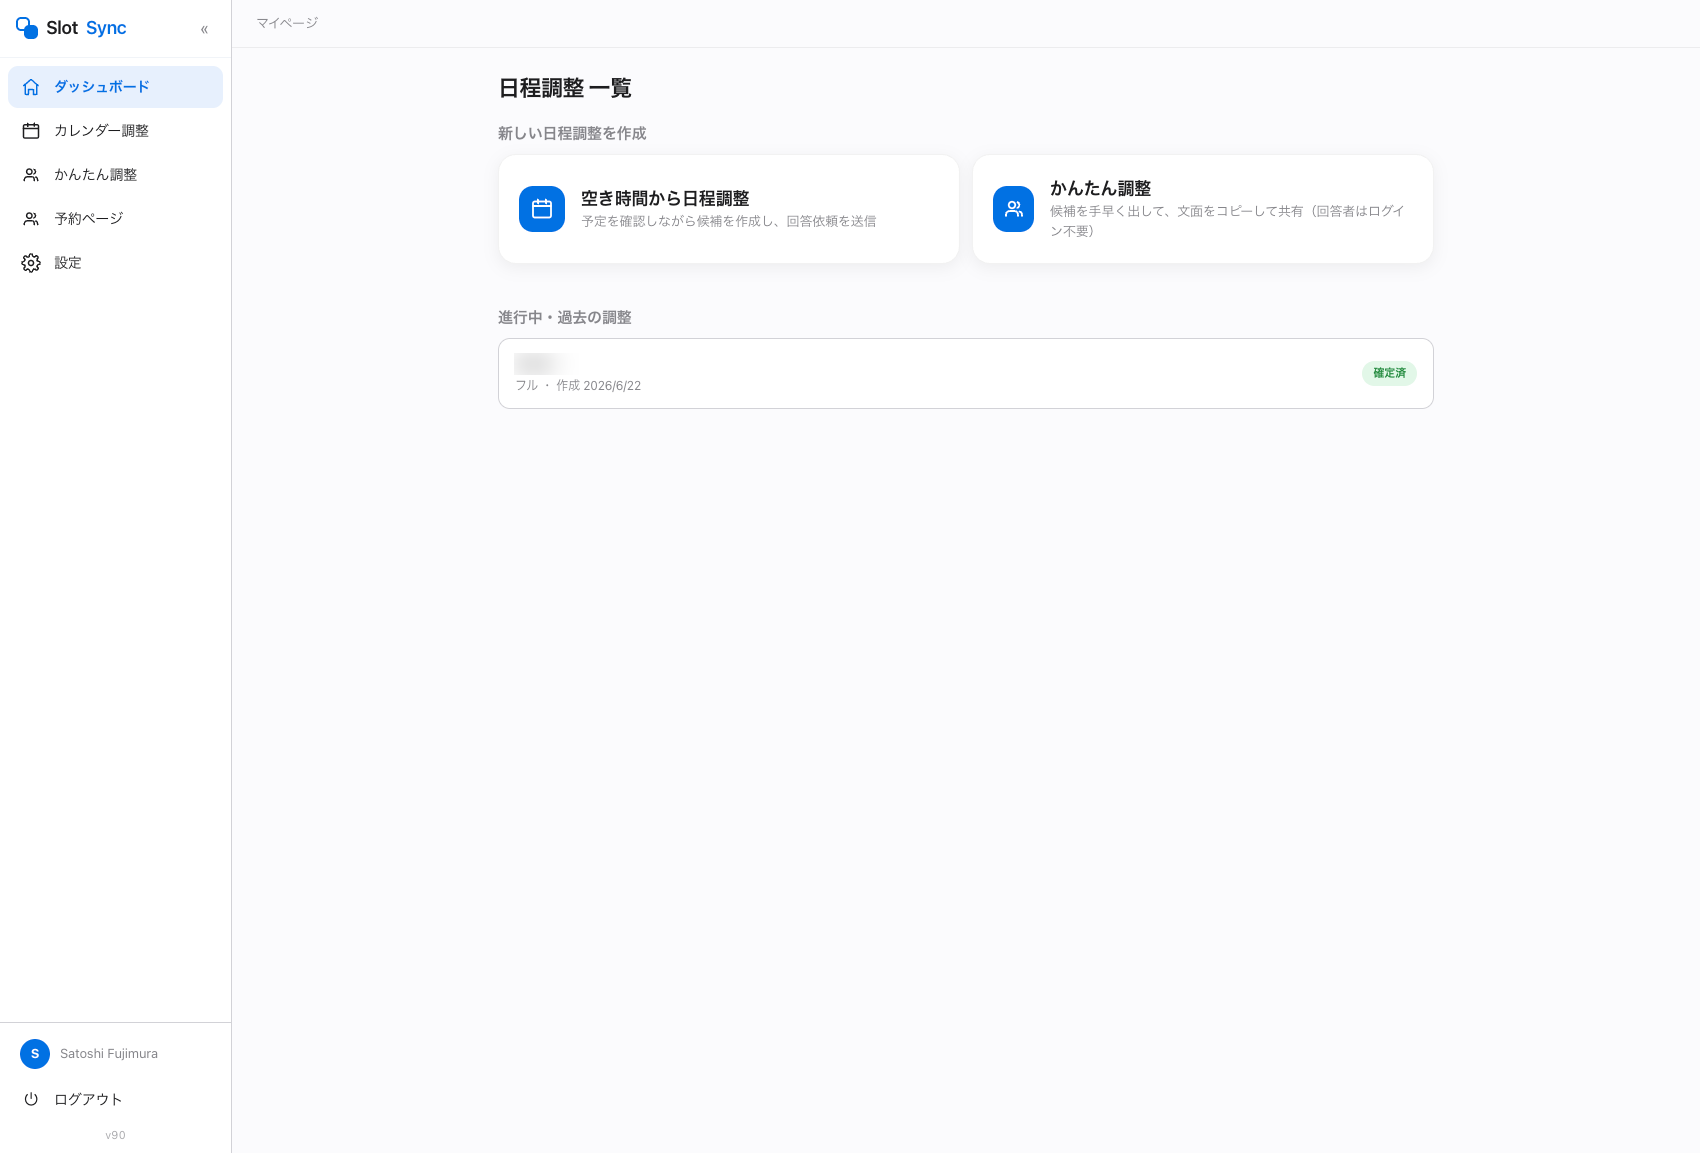Click the people icon beside 予約ページ
This screenshot has width=1700, height=1153.
coord(31,219)
